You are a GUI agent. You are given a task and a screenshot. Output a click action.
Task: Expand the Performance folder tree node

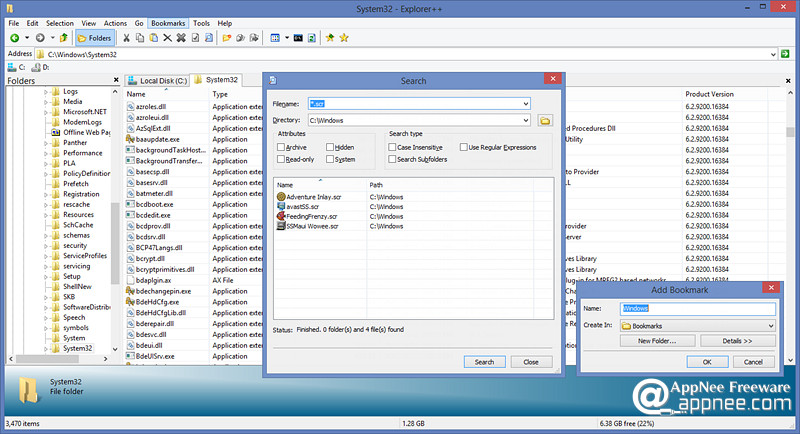point(46,153)
